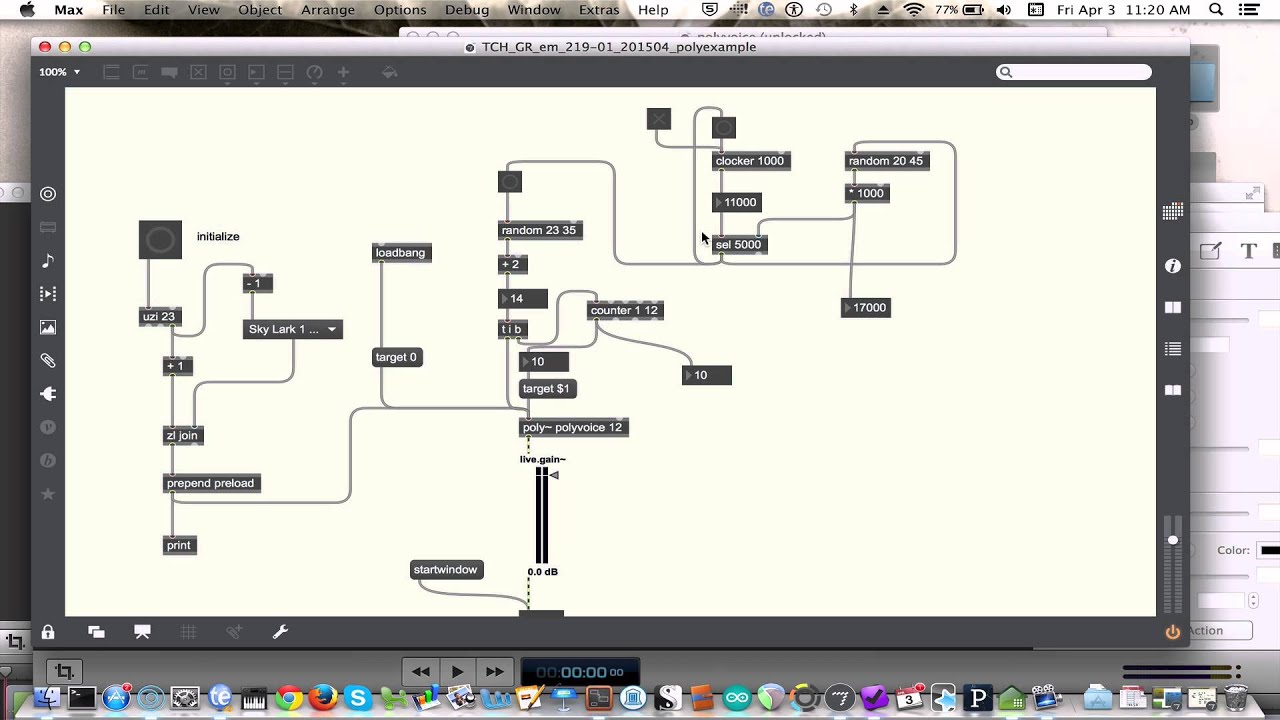Click the live.gain~ slider

click(542, 515)
